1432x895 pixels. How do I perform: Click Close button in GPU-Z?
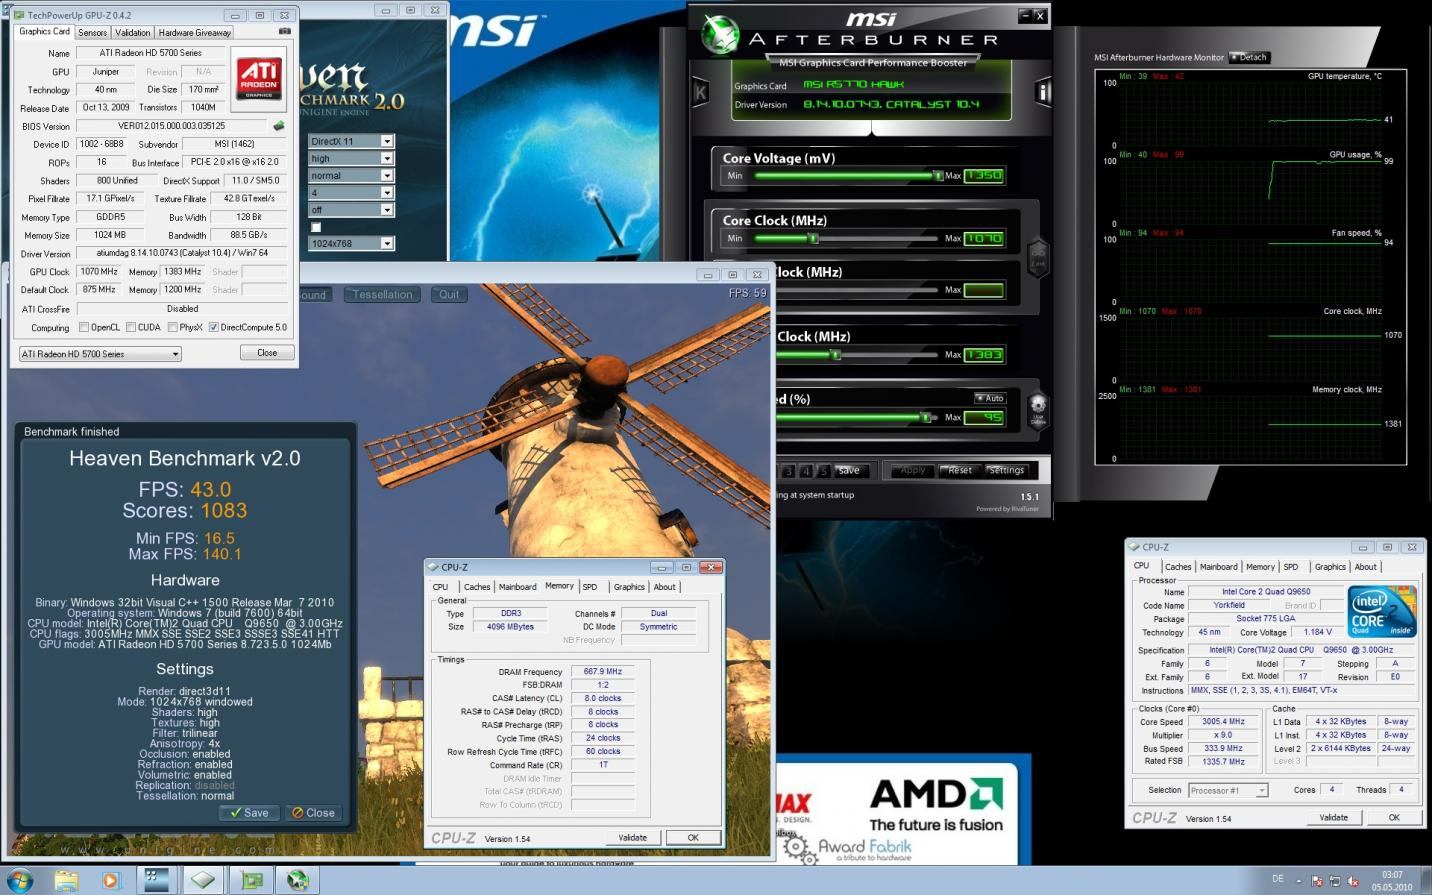[267, 352]
